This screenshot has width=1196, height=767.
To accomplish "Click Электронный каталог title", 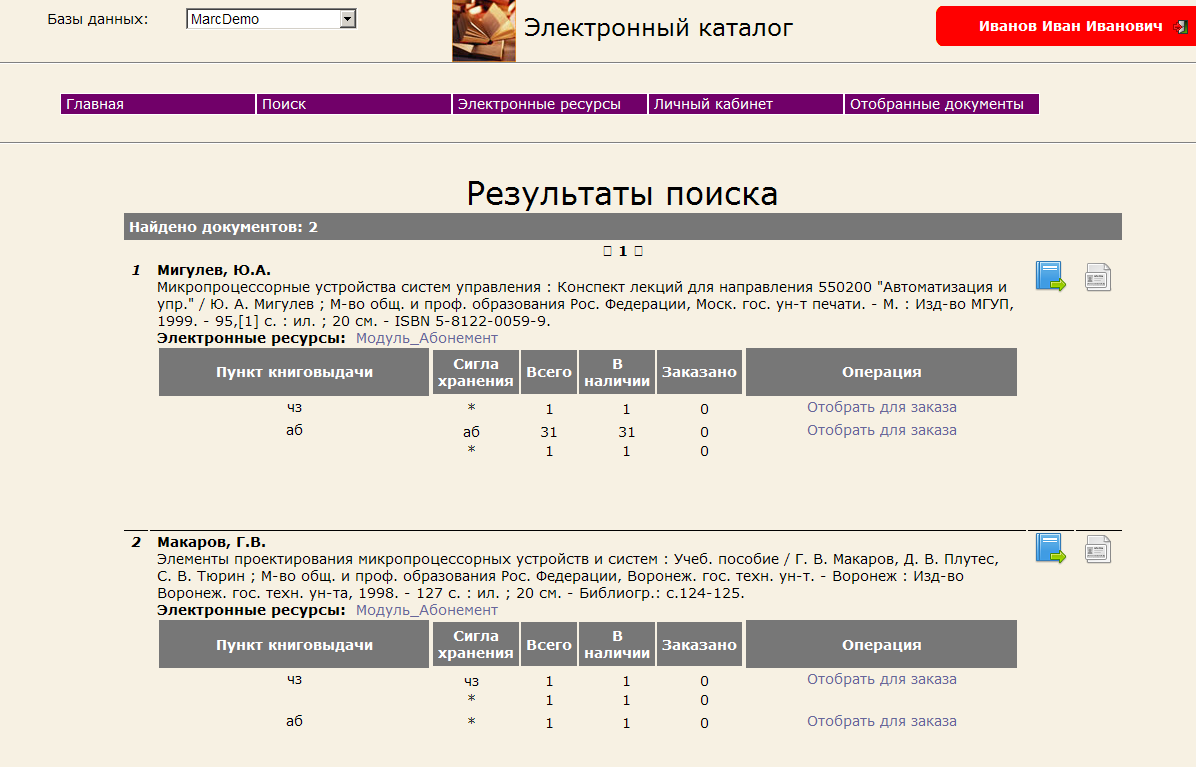I will (x=658, y=27).
